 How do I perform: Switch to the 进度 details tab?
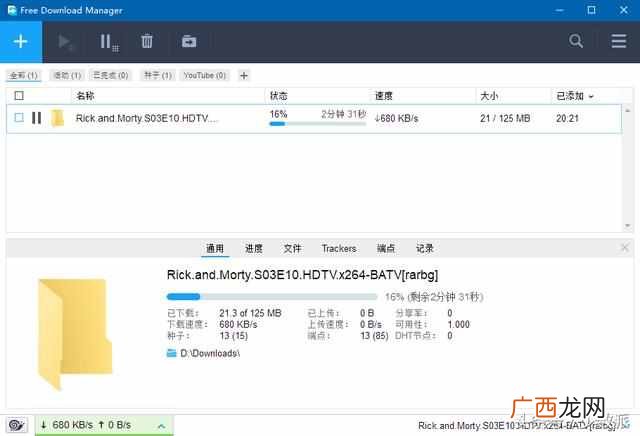point(253,248)
